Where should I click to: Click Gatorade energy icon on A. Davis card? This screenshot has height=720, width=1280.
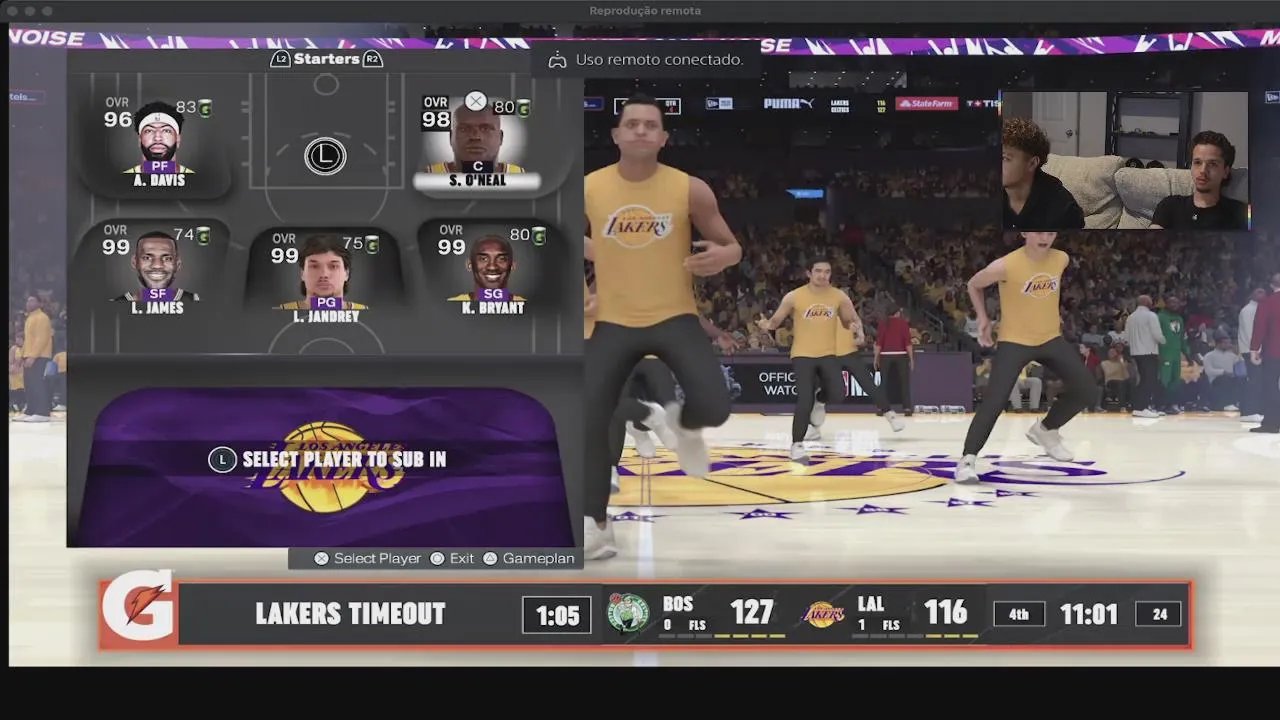click(x=205, y=108)
